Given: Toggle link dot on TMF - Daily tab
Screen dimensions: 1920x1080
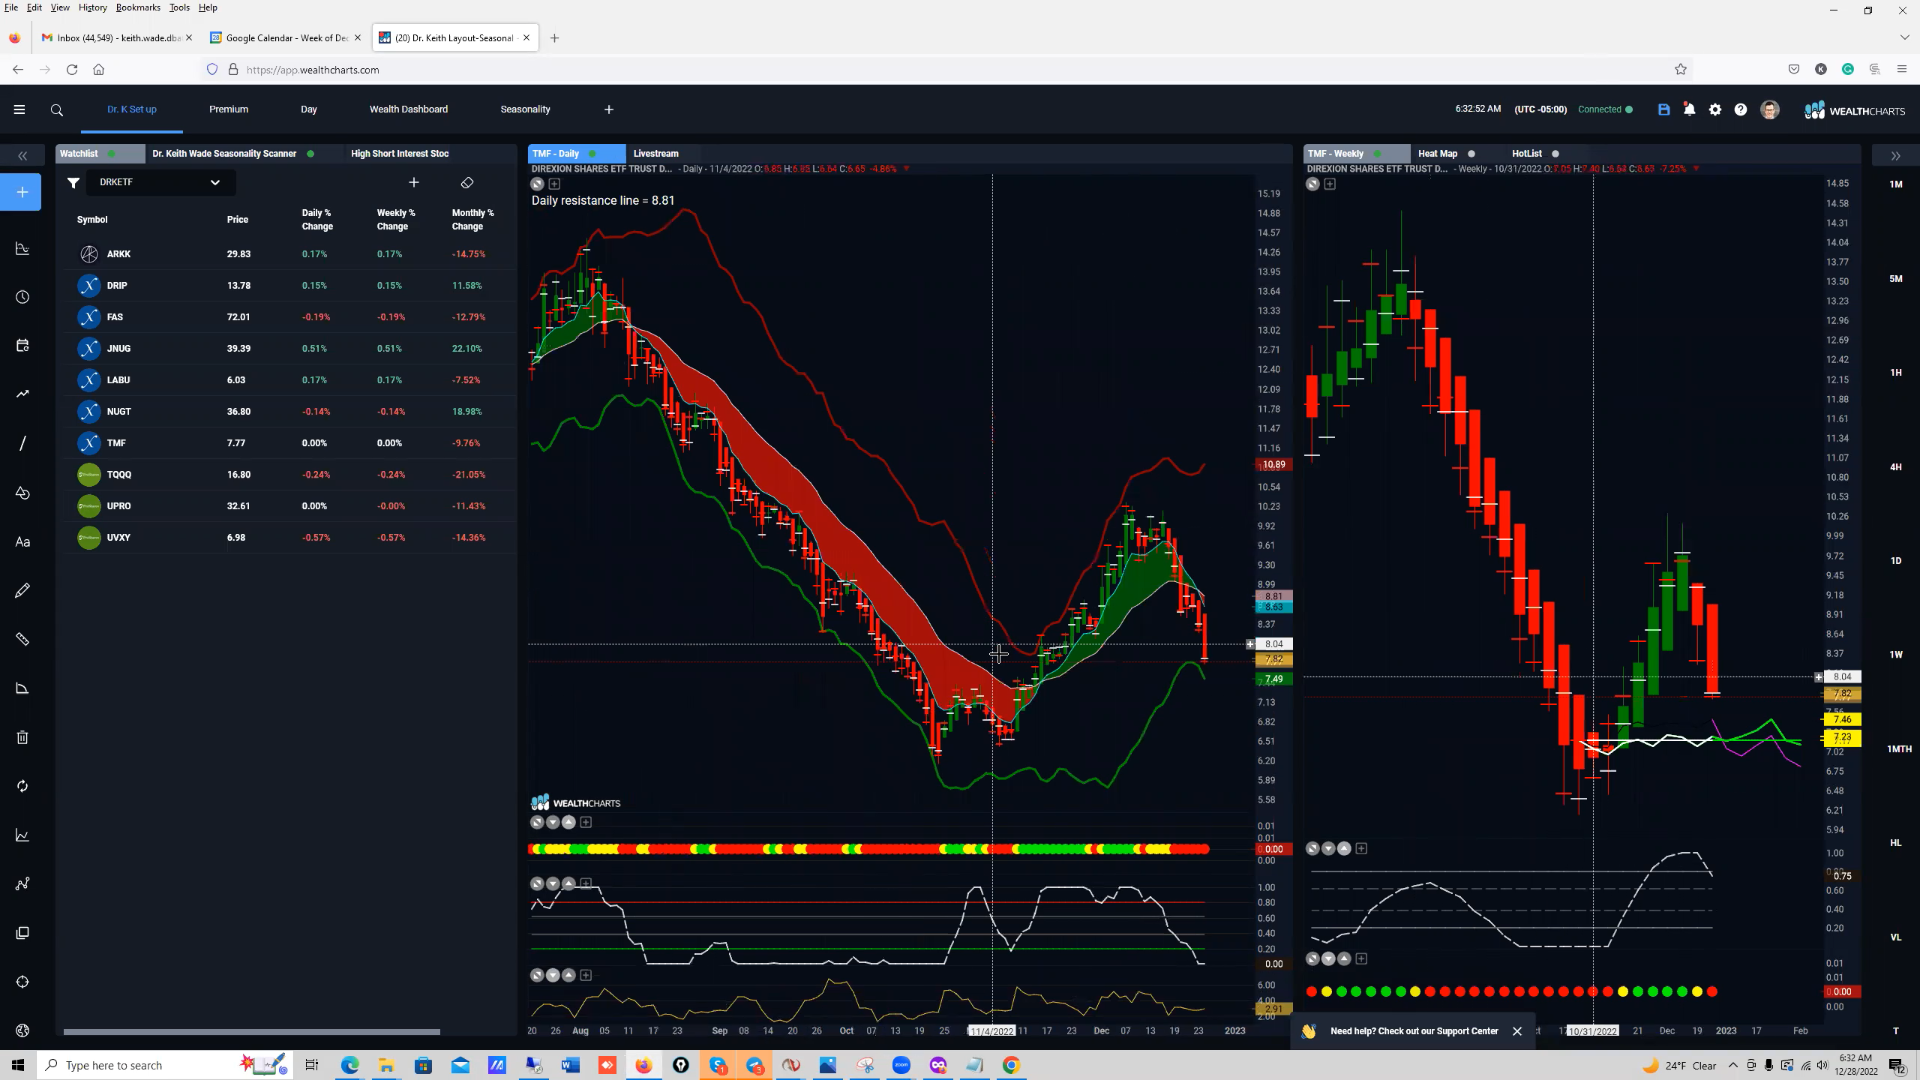Looking at the screenshot, I should pos(593,154).
